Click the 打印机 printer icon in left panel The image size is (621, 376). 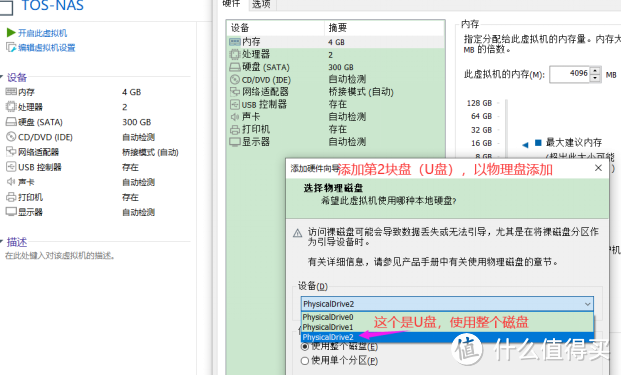point(11,197)
